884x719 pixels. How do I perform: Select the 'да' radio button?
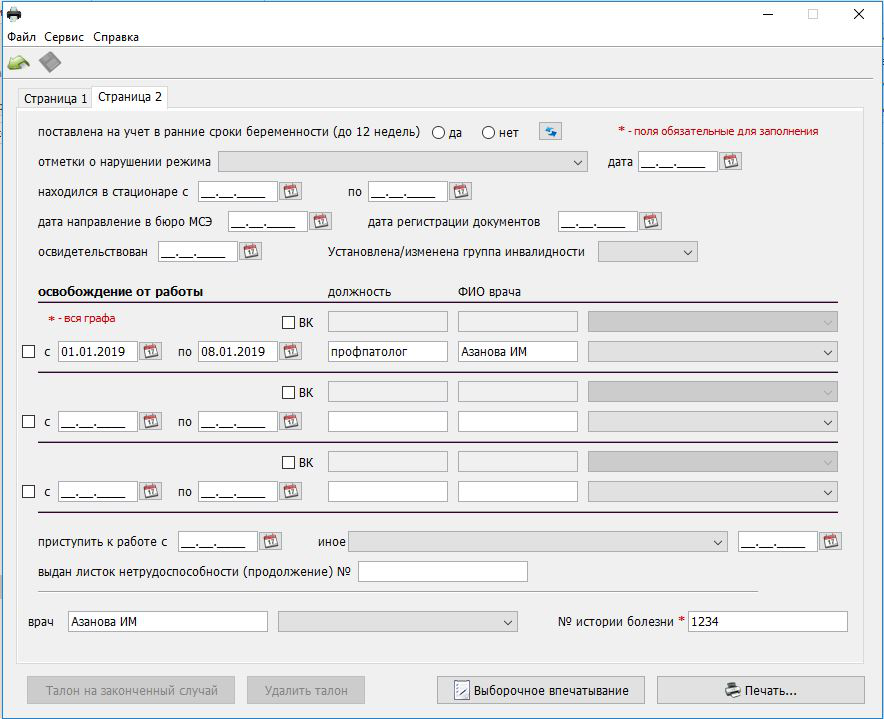438,132
